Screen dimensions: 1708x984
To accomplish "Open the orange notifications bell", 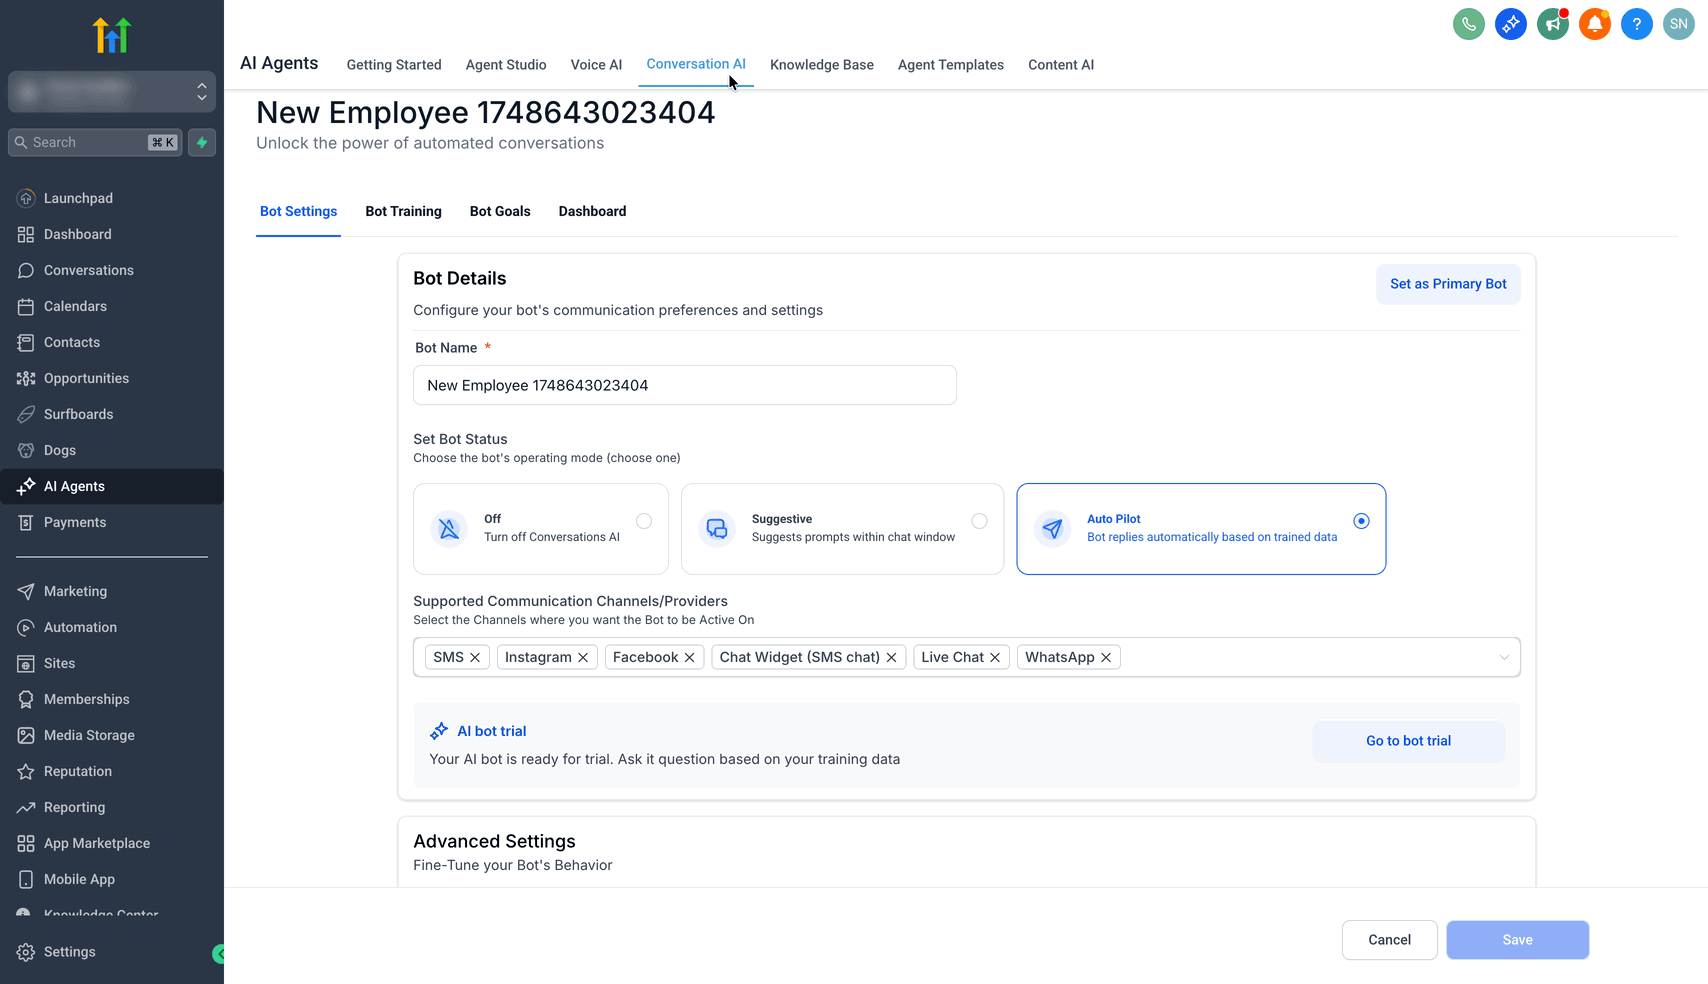I will point(1594,24).
